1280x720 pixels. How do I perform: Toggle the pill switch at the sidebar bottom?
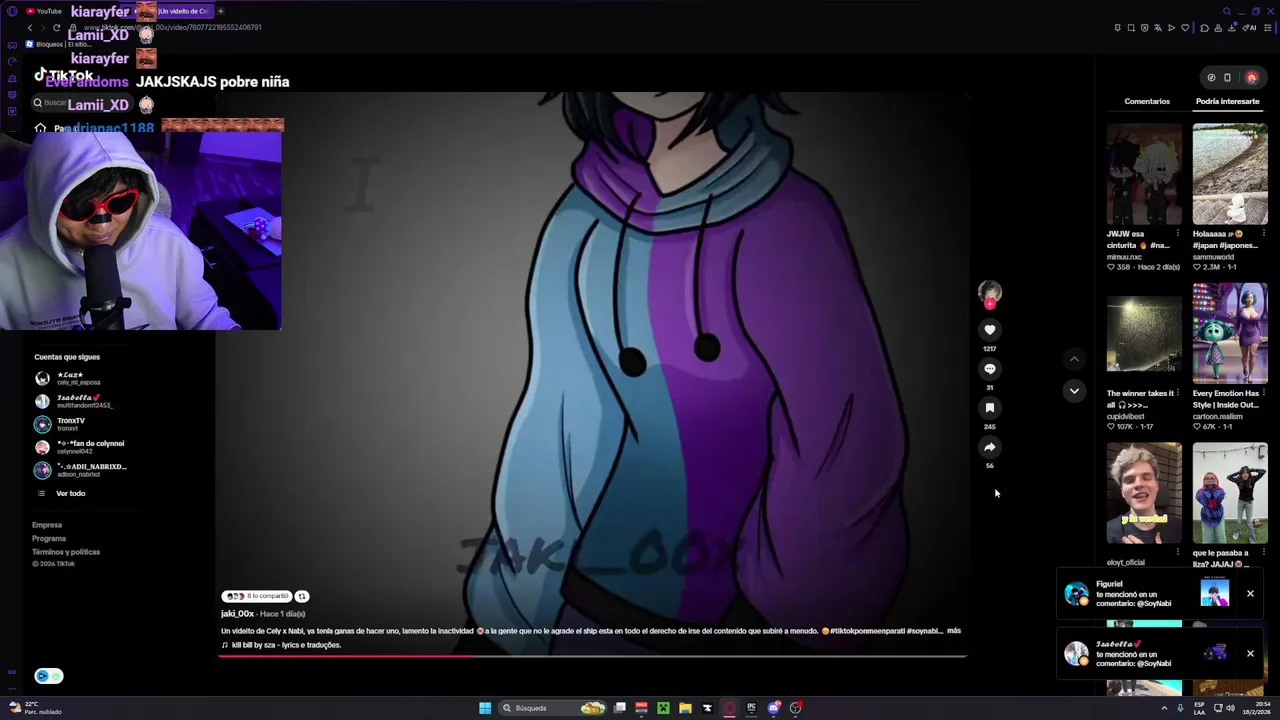tap(49, 676)
